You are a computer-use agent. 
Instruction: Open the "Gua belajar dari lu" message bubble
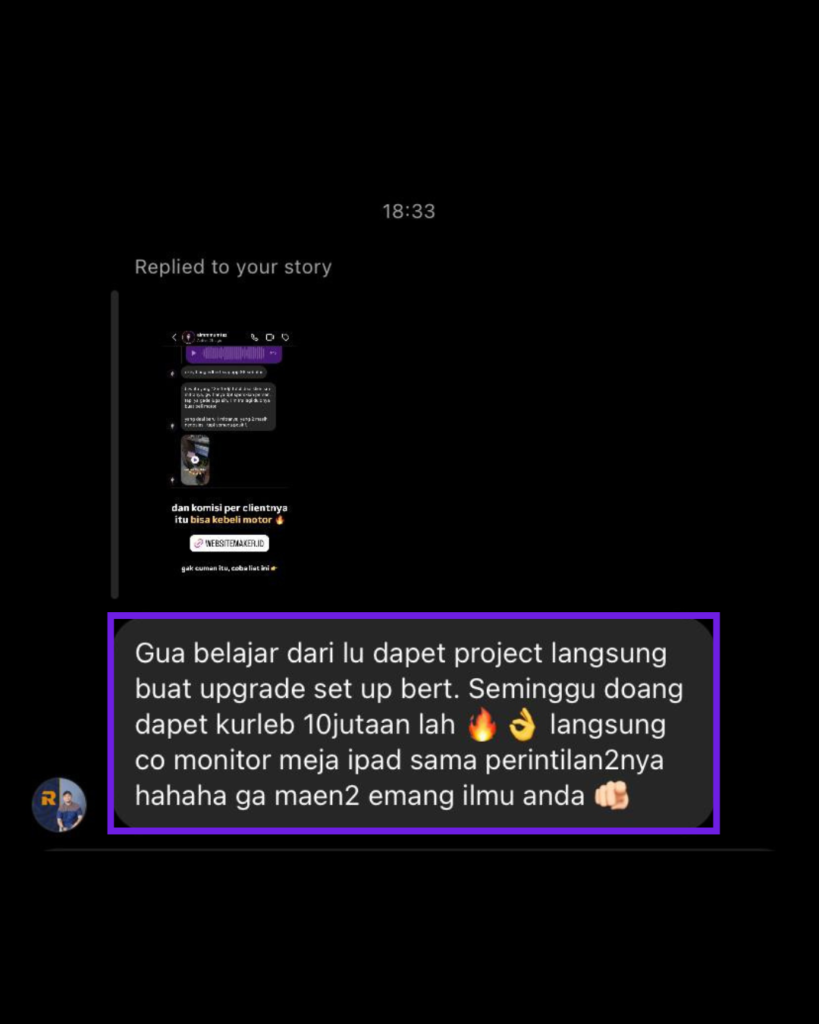(x=413, y=724)
